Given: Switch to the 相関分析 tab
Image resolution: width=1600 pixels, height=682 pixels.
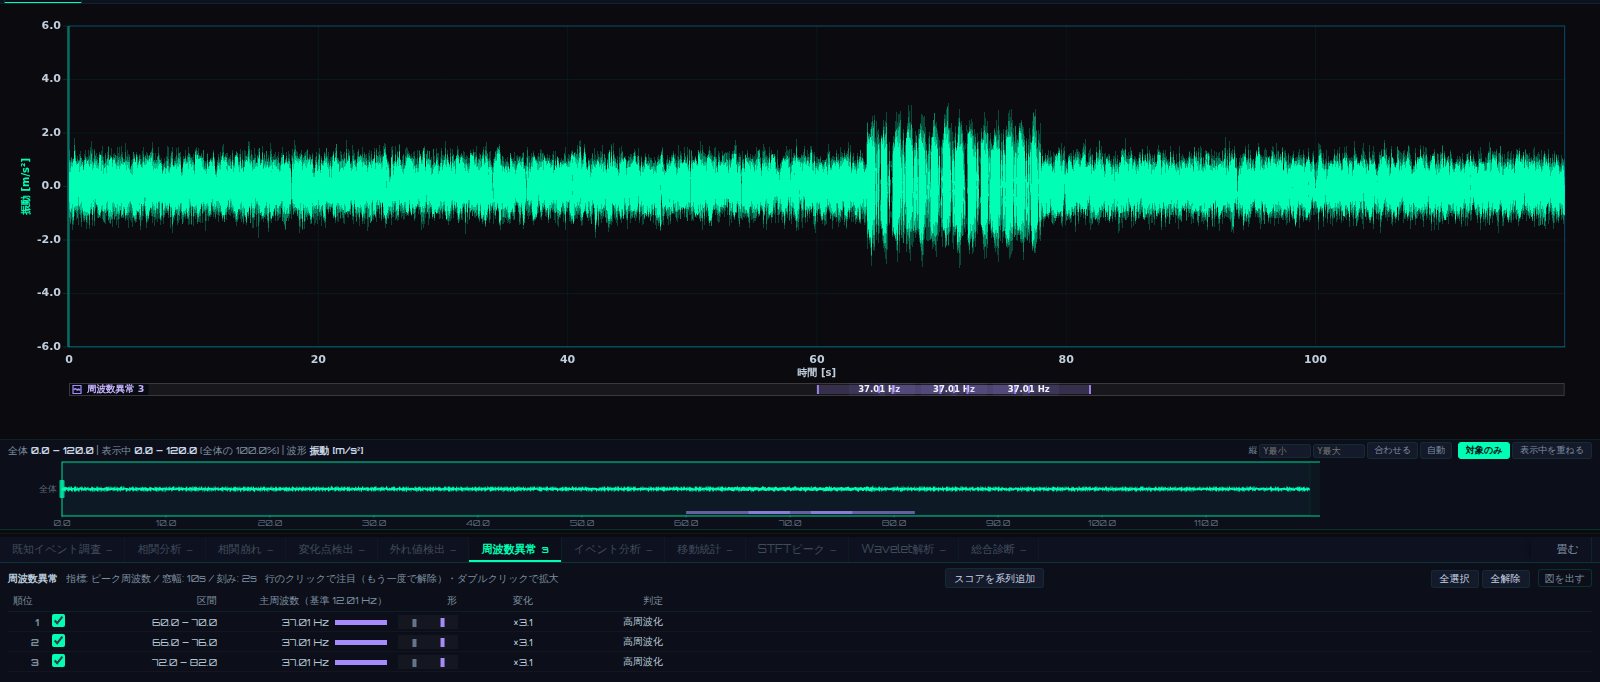Looking at the screenshot, I should 165,549.
